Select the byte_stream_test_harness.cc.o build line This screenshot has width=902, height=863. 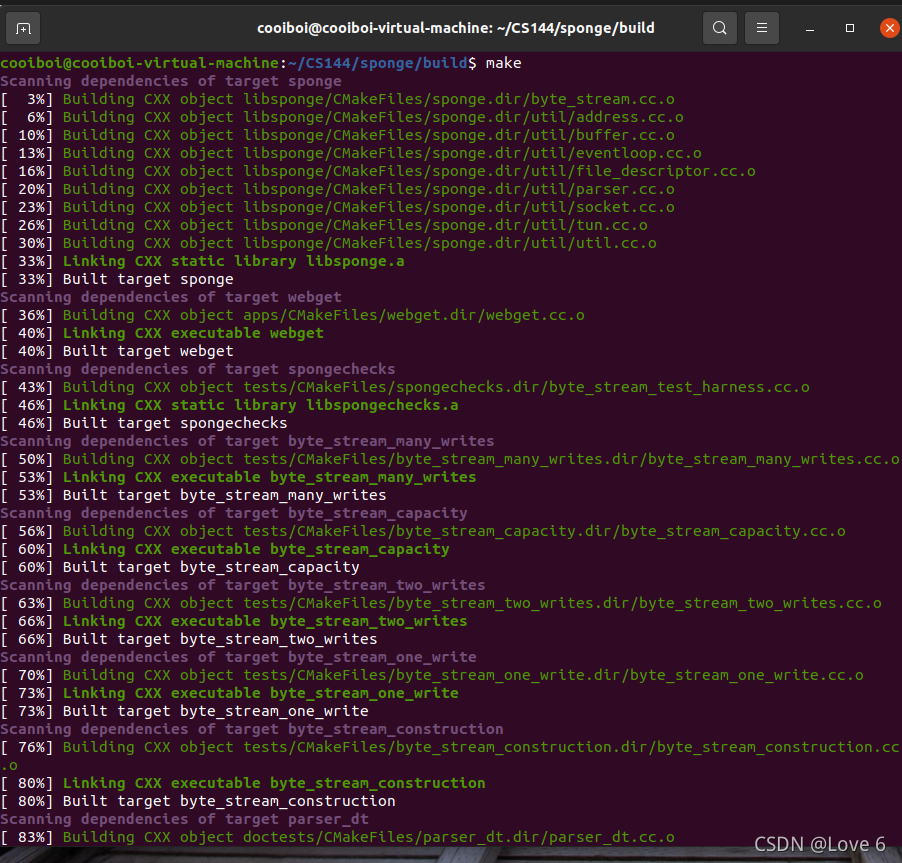[x=405, y=387]
